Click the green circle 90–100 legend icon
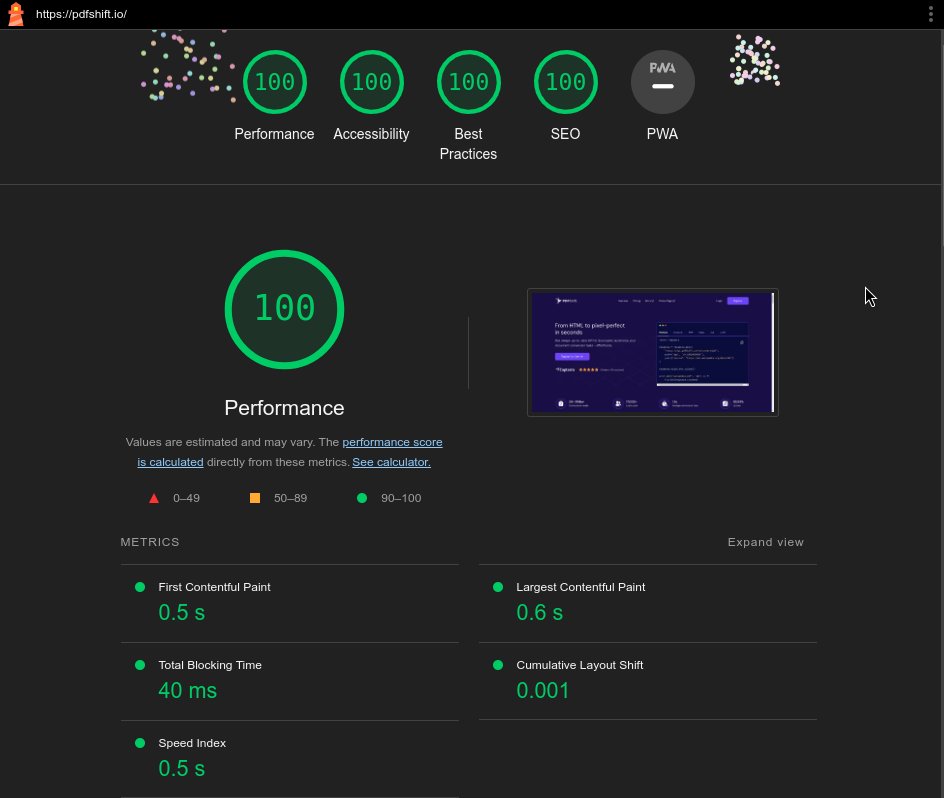The image size is (944, 798). point(362,498)
